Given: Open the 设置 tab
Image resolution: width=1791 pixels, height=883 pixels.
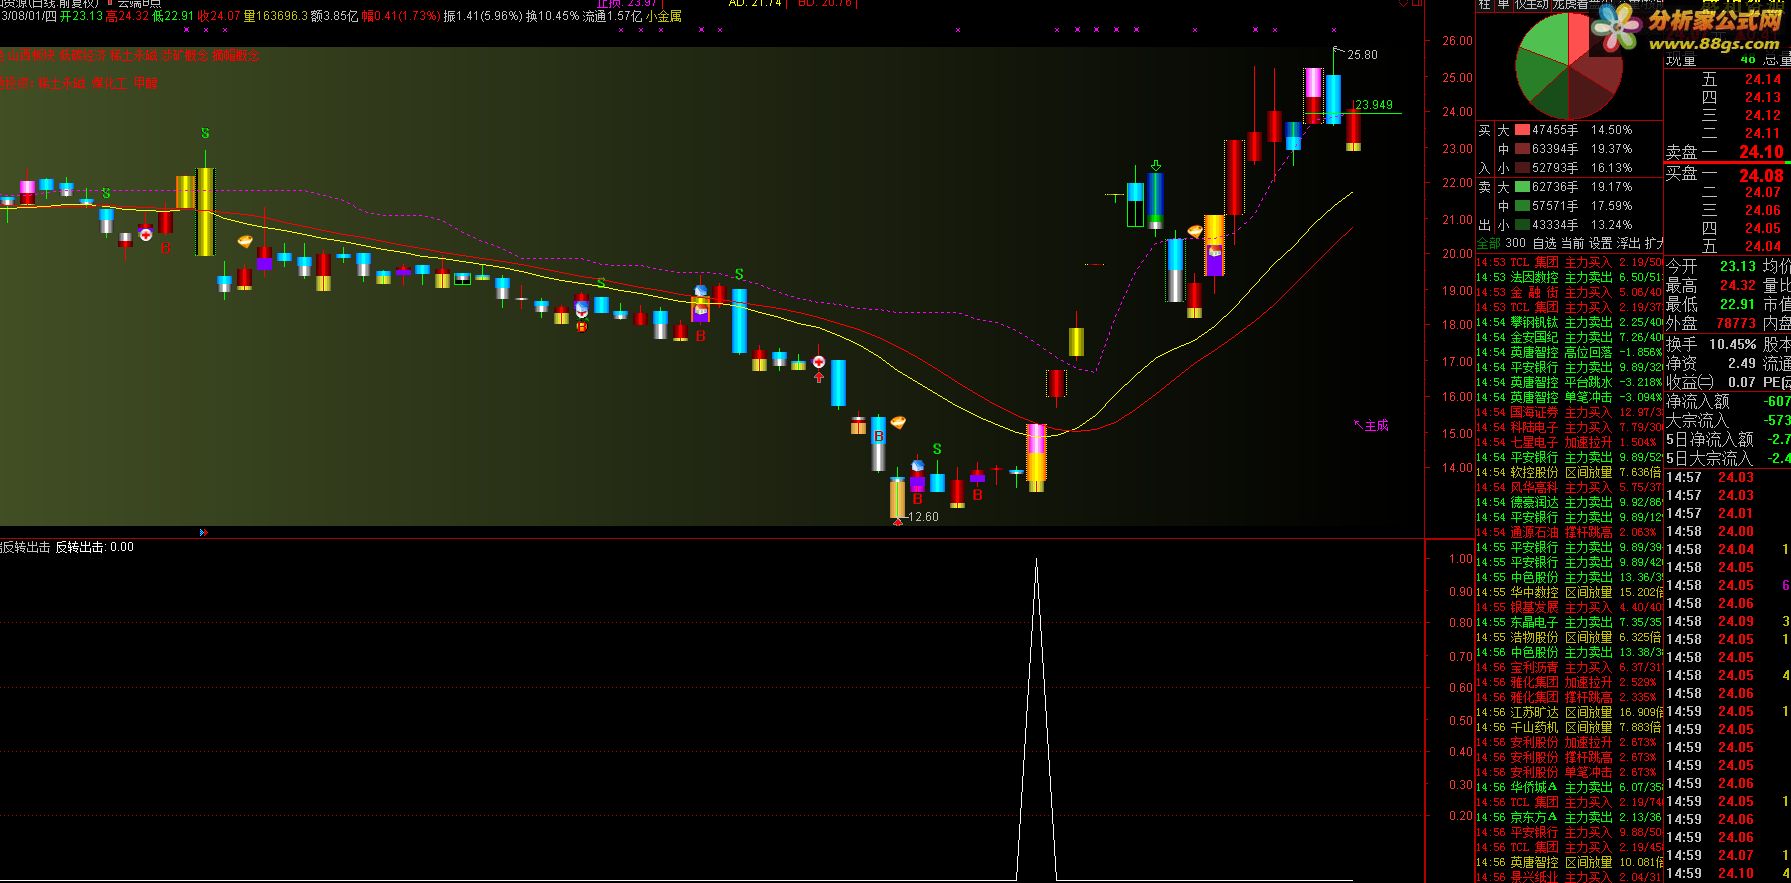Looking at the screenshot, I should (x=1601, y=243).
